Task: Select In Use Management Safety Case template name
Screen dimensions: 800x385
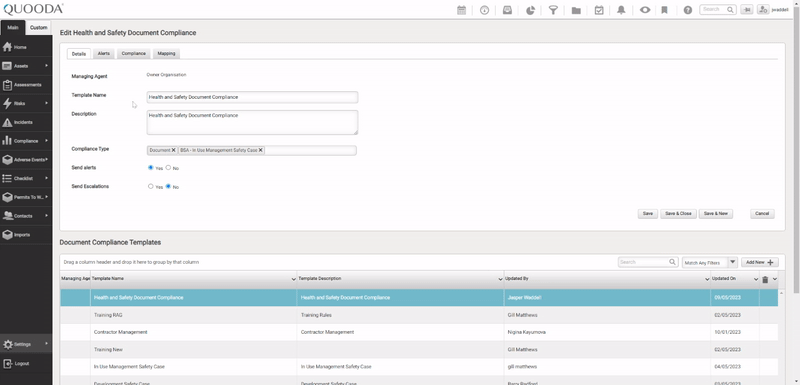Action: [129, 367]
